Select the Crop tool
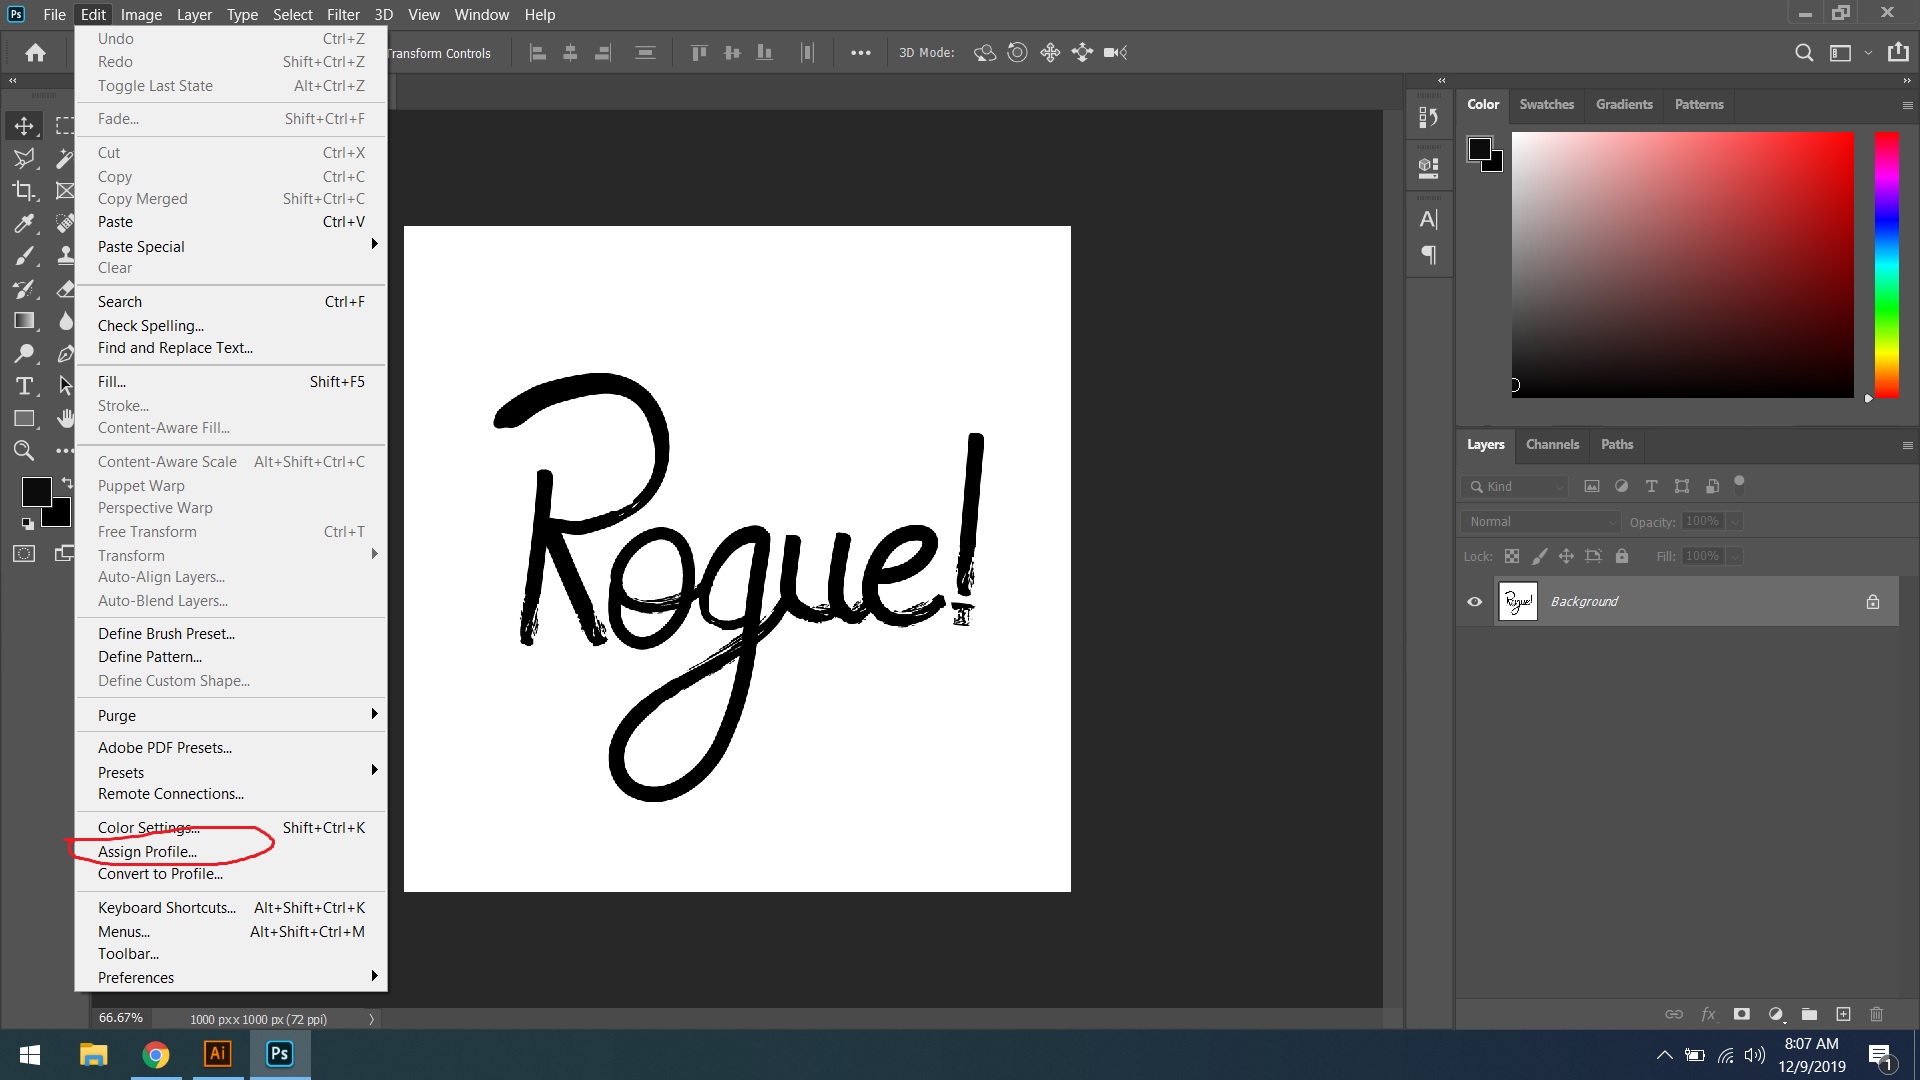Image resolution: width=1920 pixels, height=1080 pixels. (24, 190)
